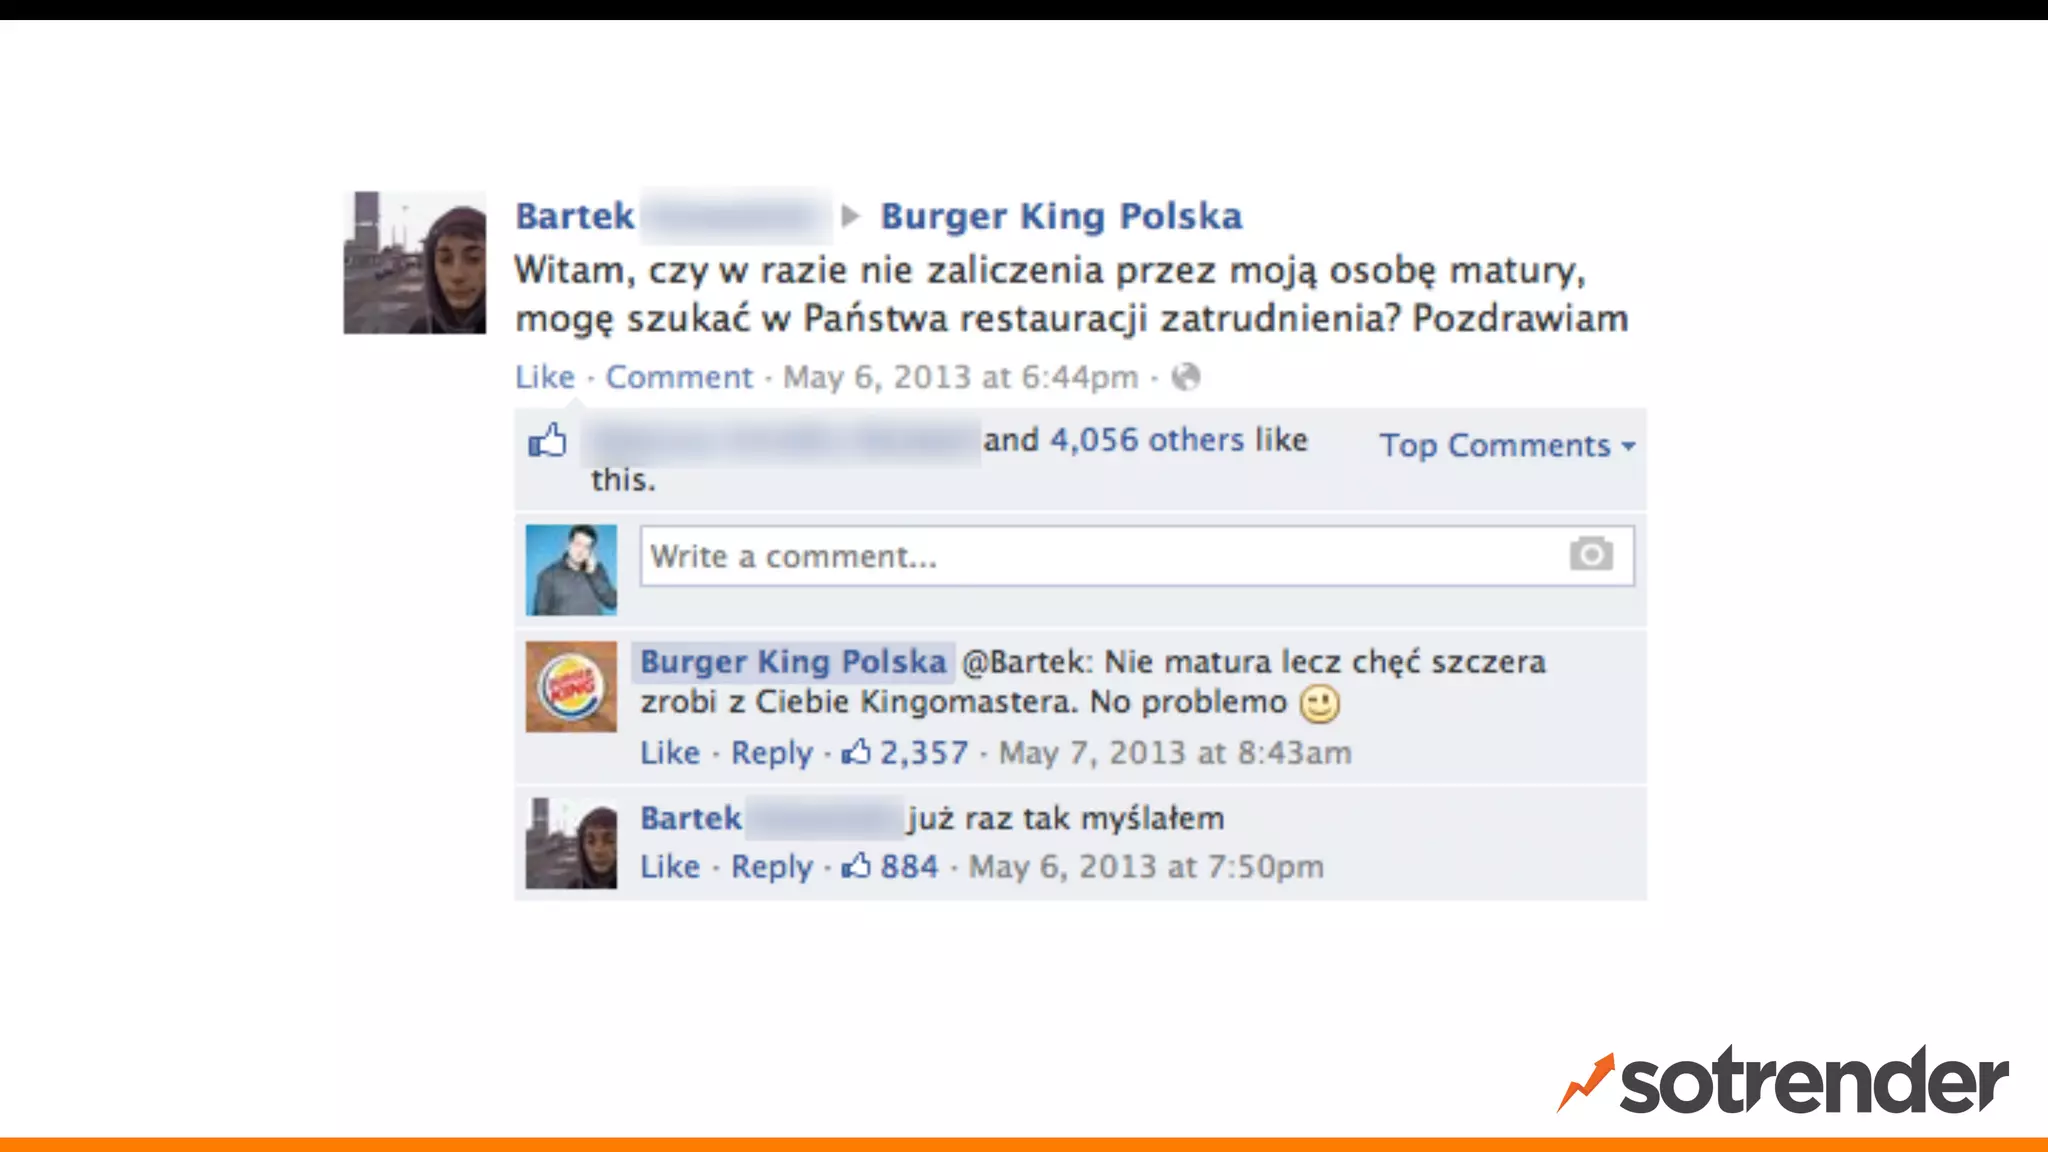The height and width of the screenshot is (1152, 2048).
Task: Reply to the Burger King Polska comment
Action: (x=772, y=752)
